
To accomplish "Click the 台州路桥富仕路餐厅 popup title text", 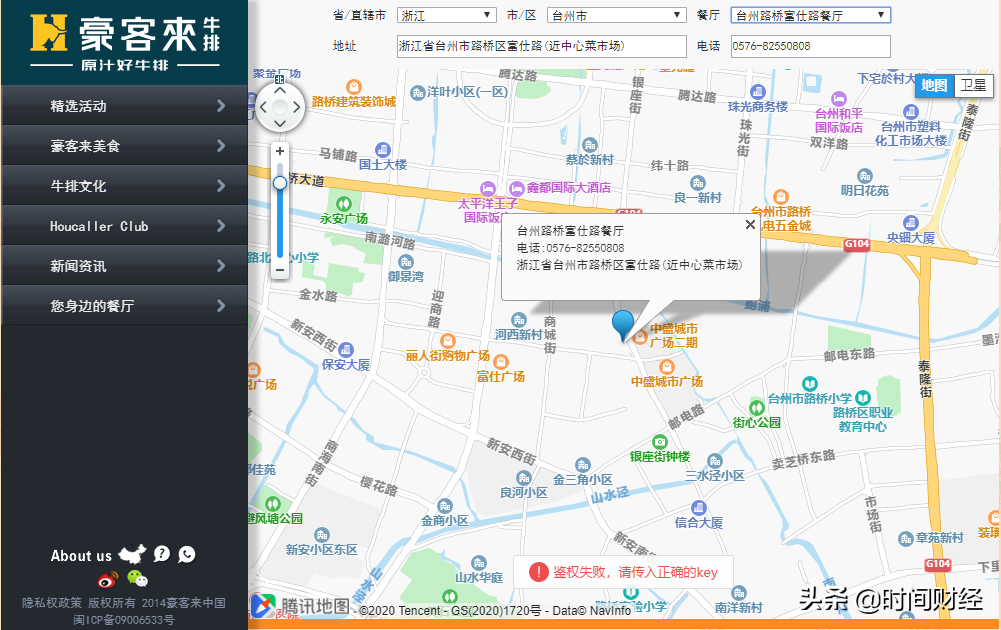I will tap(570, 231).
